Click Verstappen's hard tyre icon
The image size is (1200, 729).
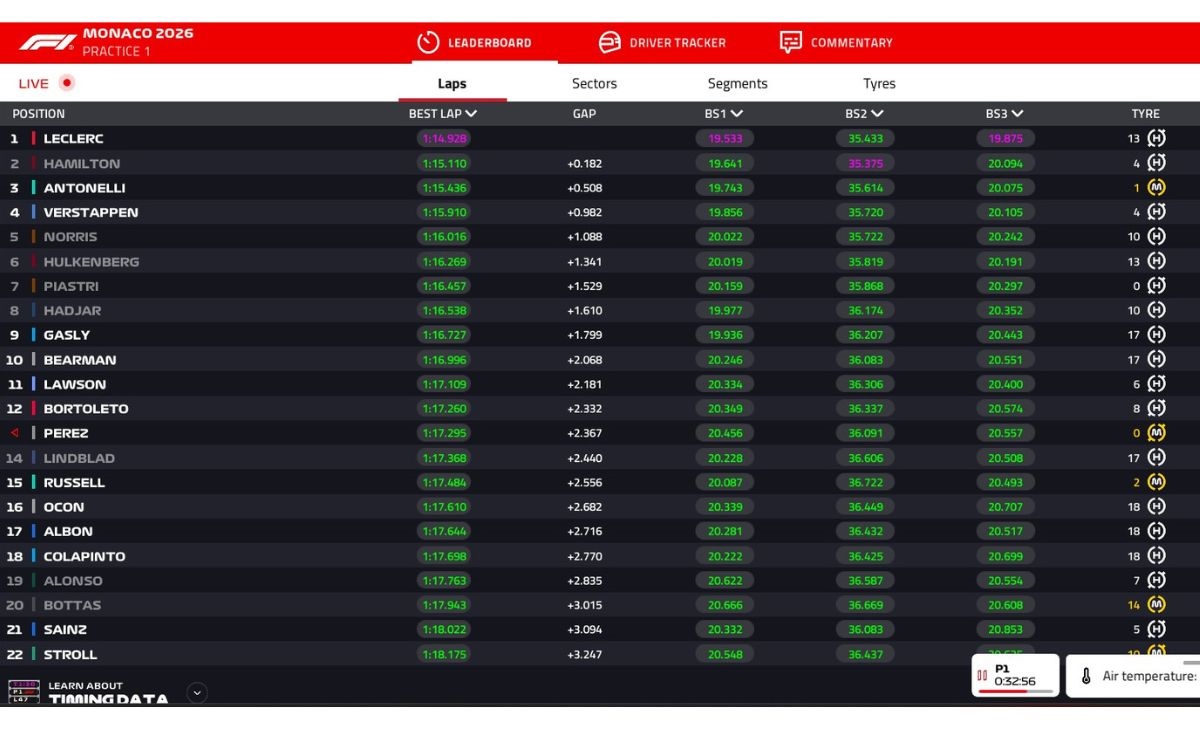click(x=1157, y=212)
